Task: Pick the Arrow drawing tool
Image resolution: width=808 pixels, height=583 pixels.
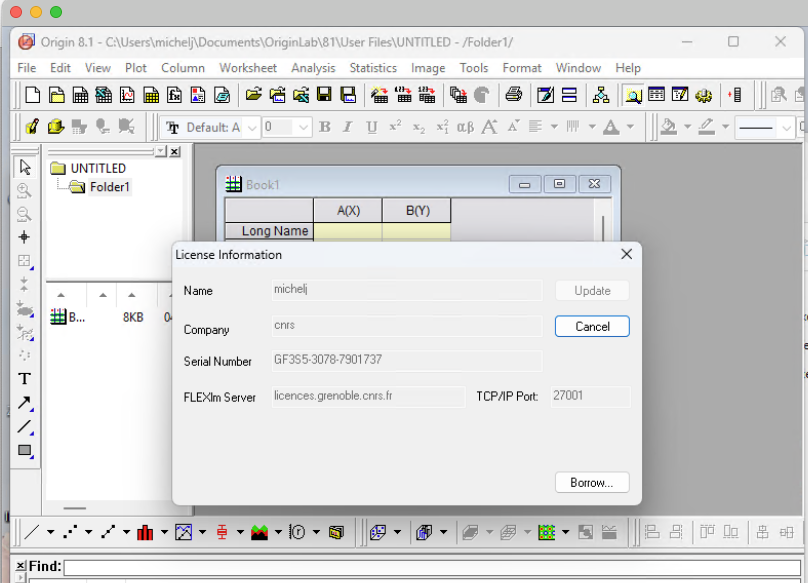Action: point(25,403)
